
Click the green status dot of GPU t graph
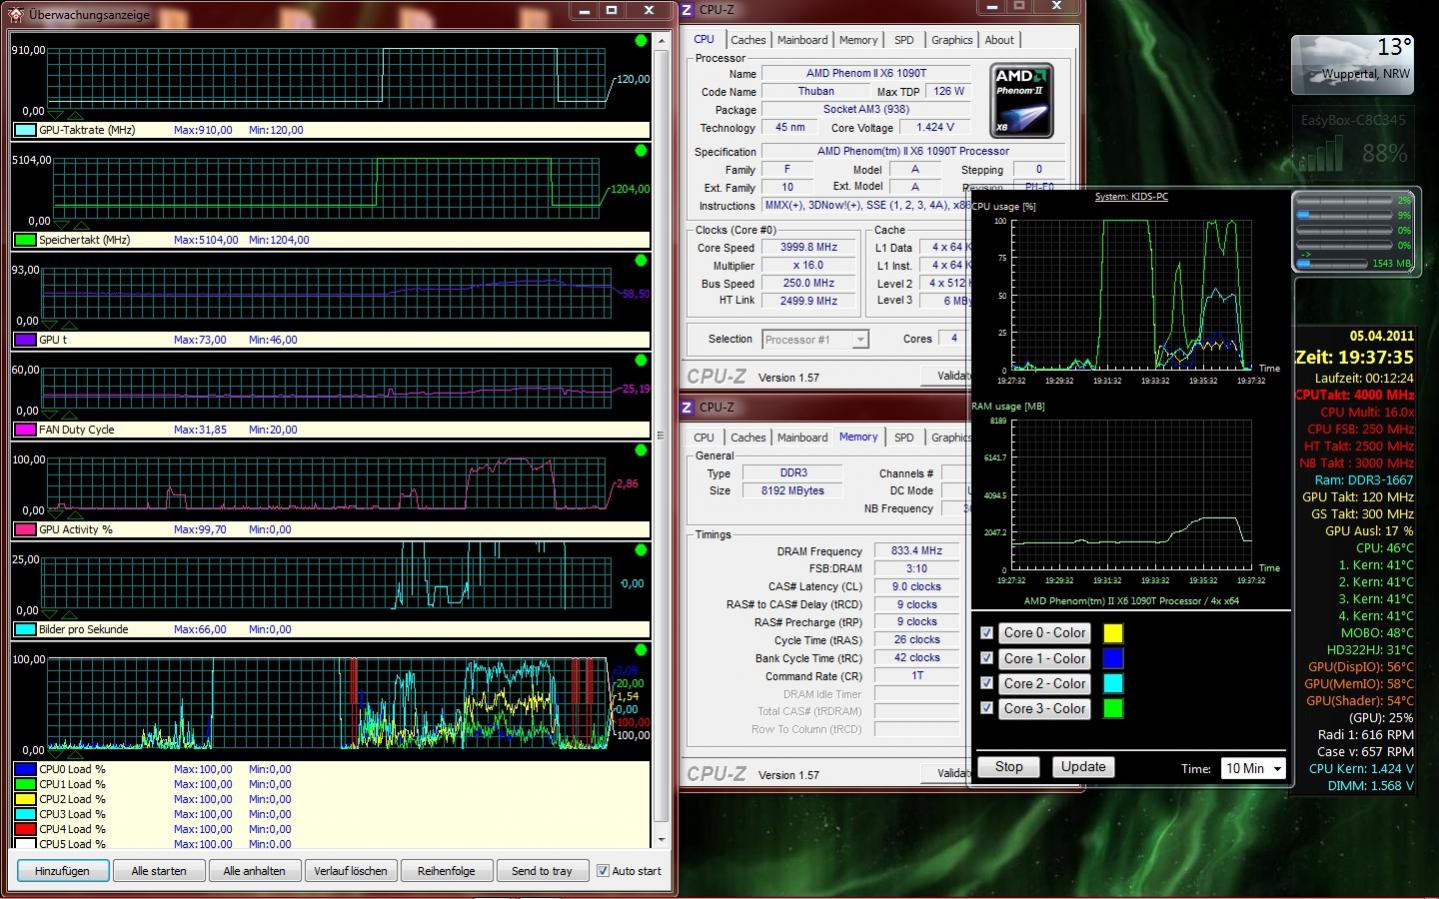coord(641,260)
